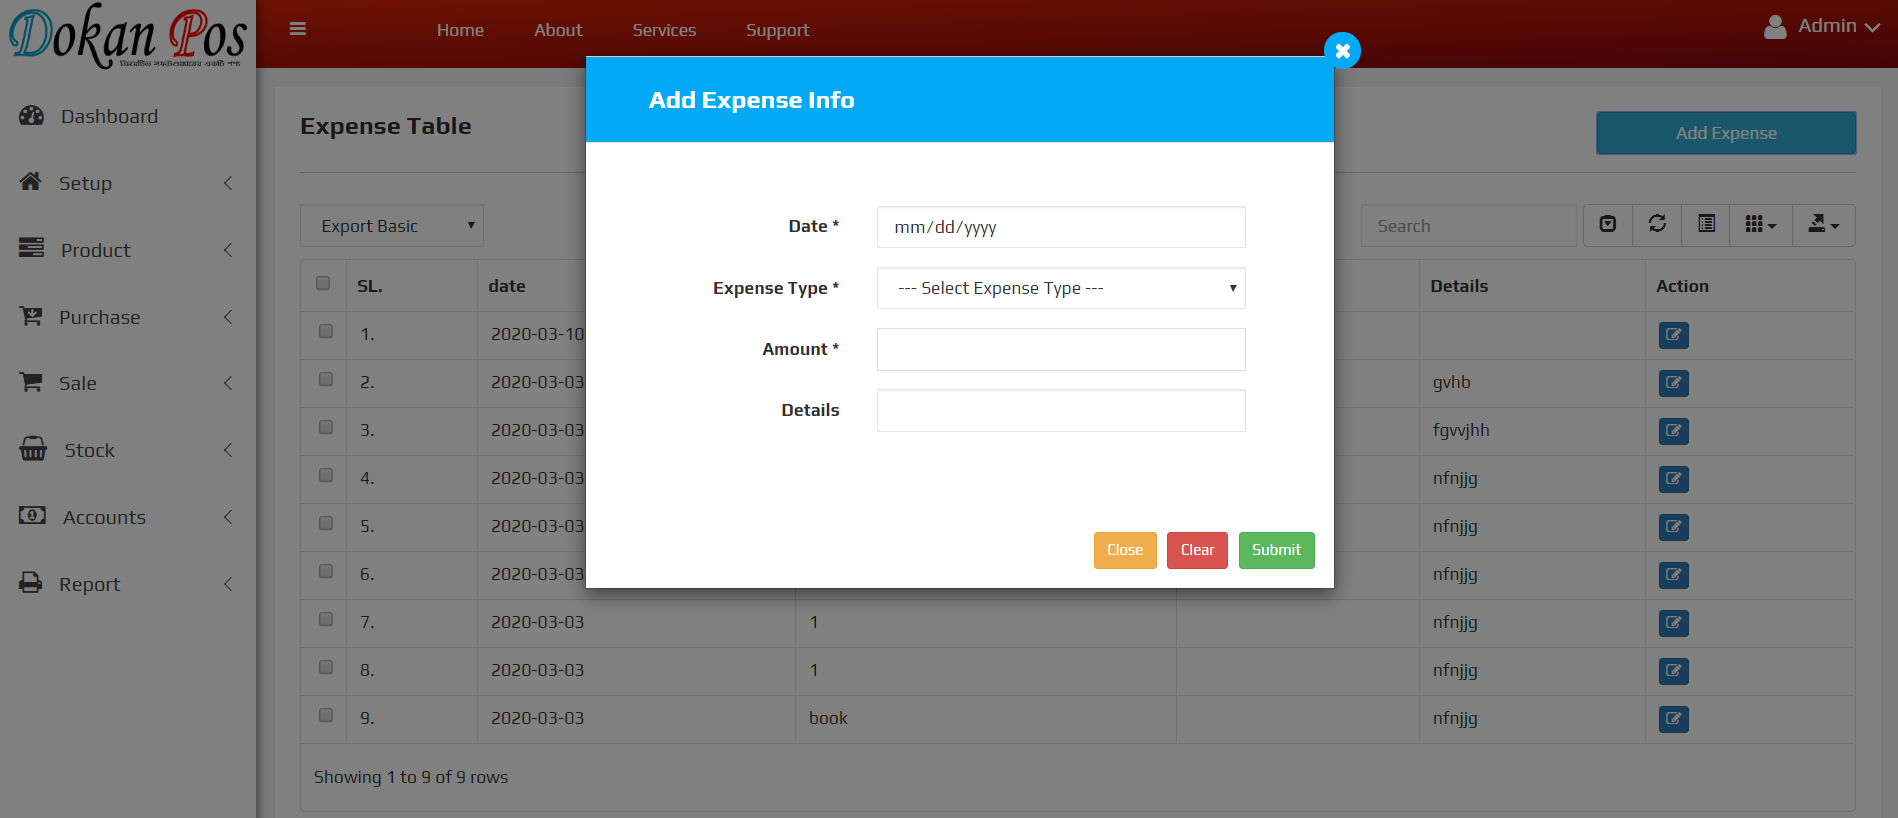Open the Dashboard sidebar item

click(x=109, y=116)
